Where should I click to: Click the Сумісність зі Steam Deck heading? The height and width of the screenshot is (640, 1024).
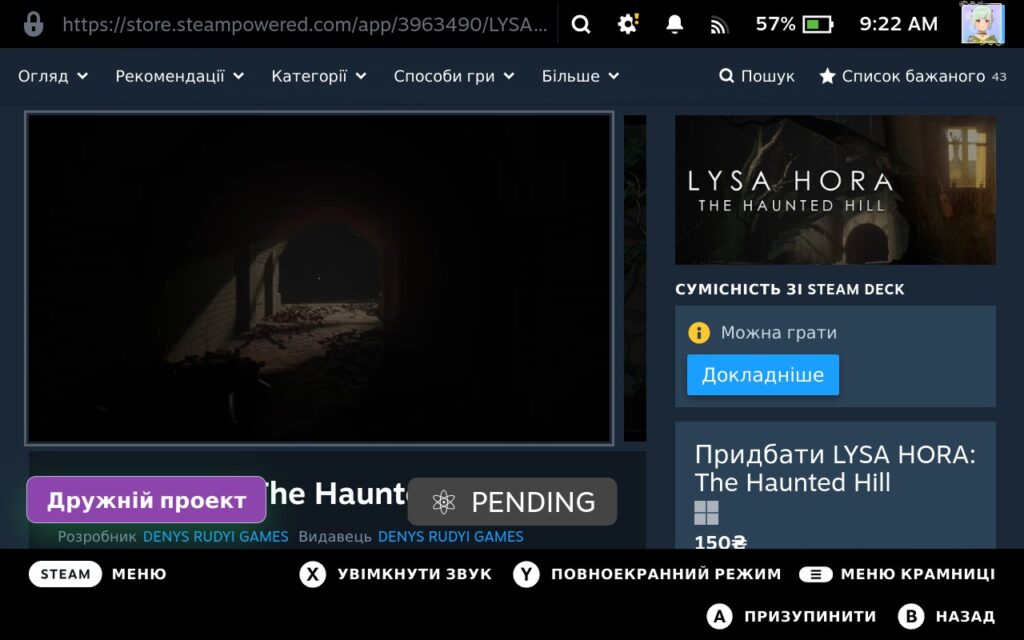tap(790, 289)
